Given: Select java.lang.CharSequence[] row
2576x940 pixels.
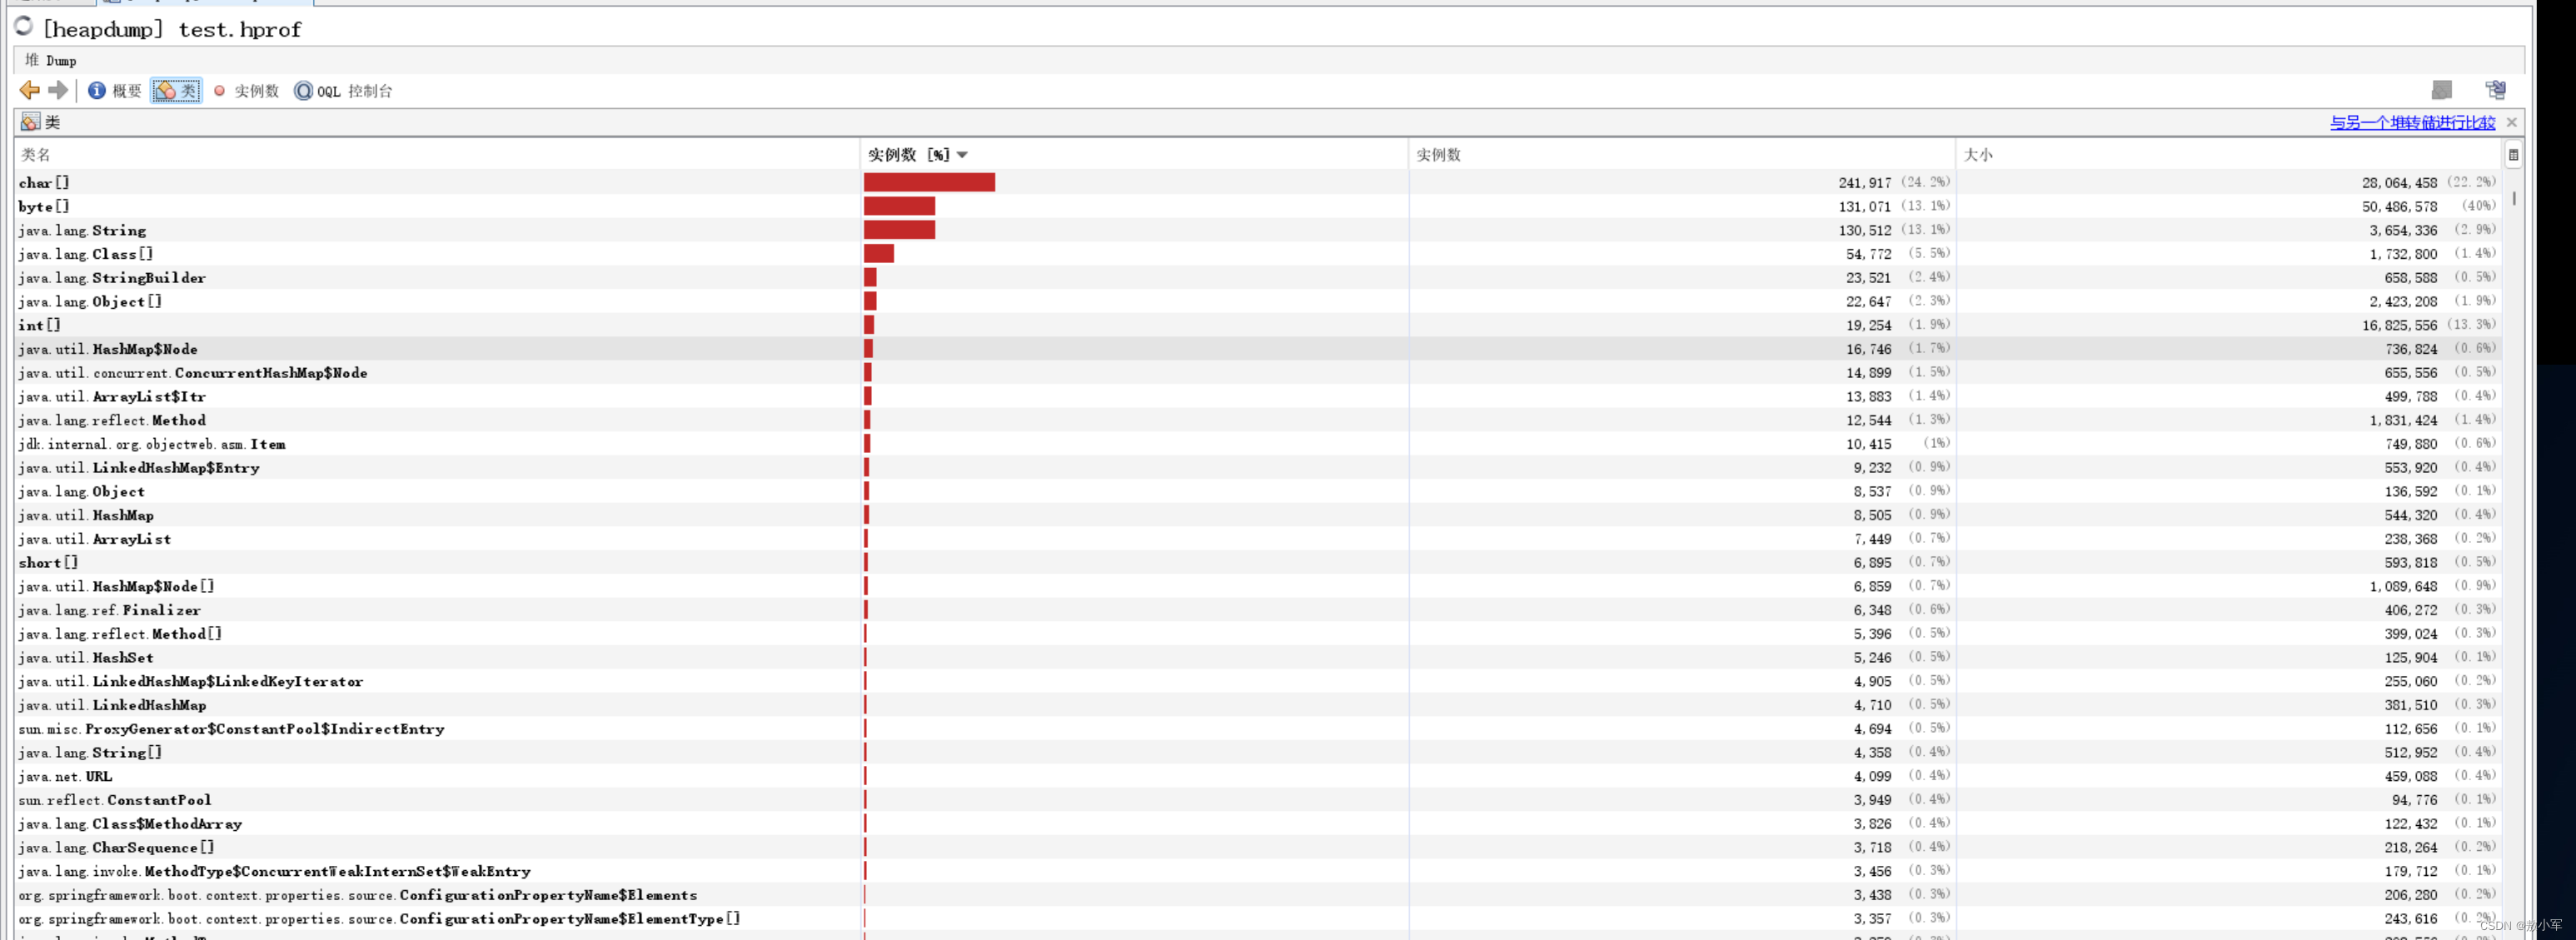Looking at the screenshot, I should (x=1258, y=848).
